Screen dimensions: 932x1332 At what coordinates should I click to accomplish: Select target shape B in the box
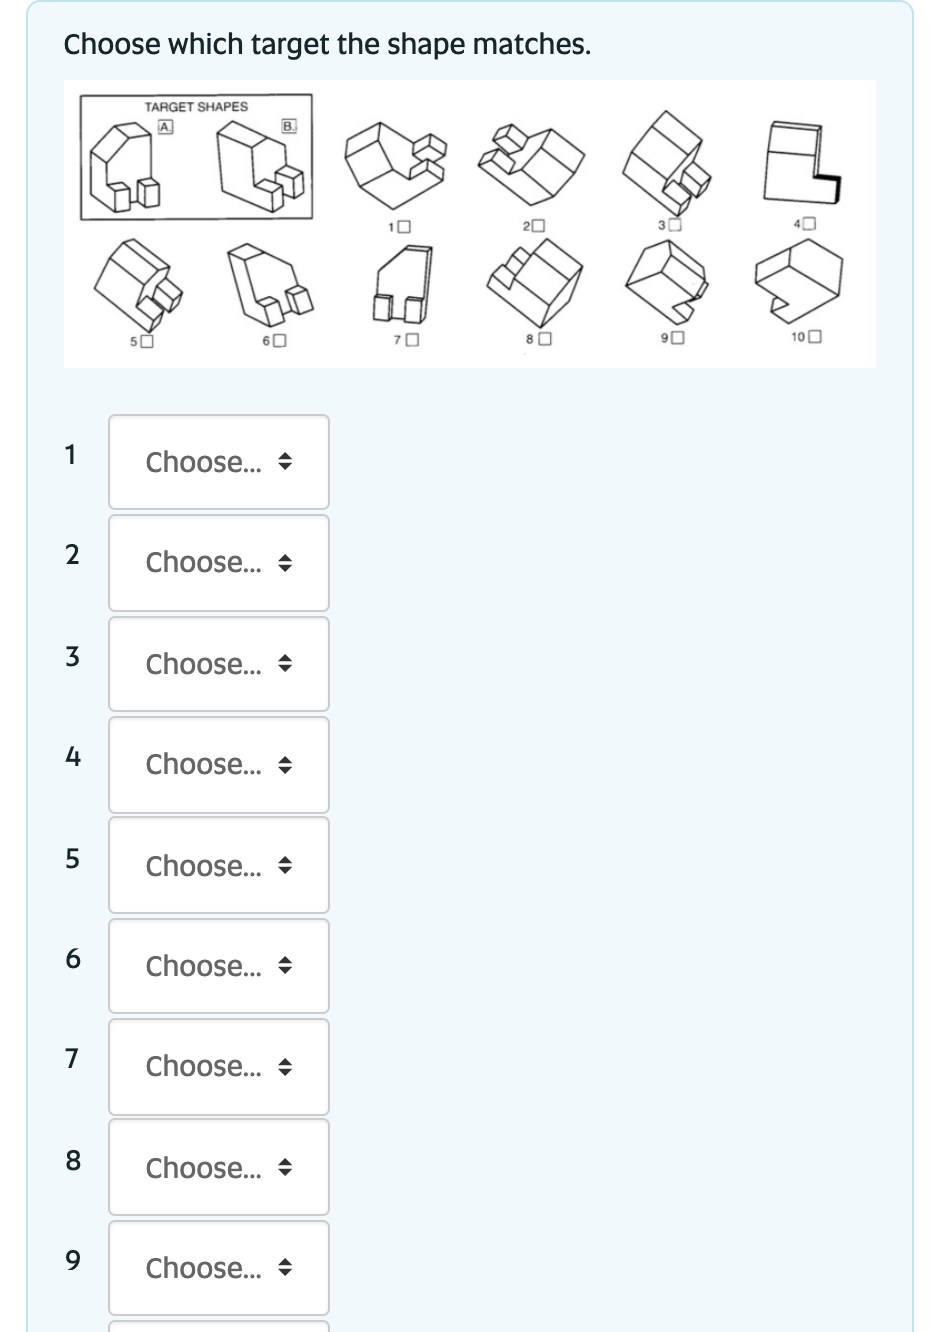click(289, 127)
